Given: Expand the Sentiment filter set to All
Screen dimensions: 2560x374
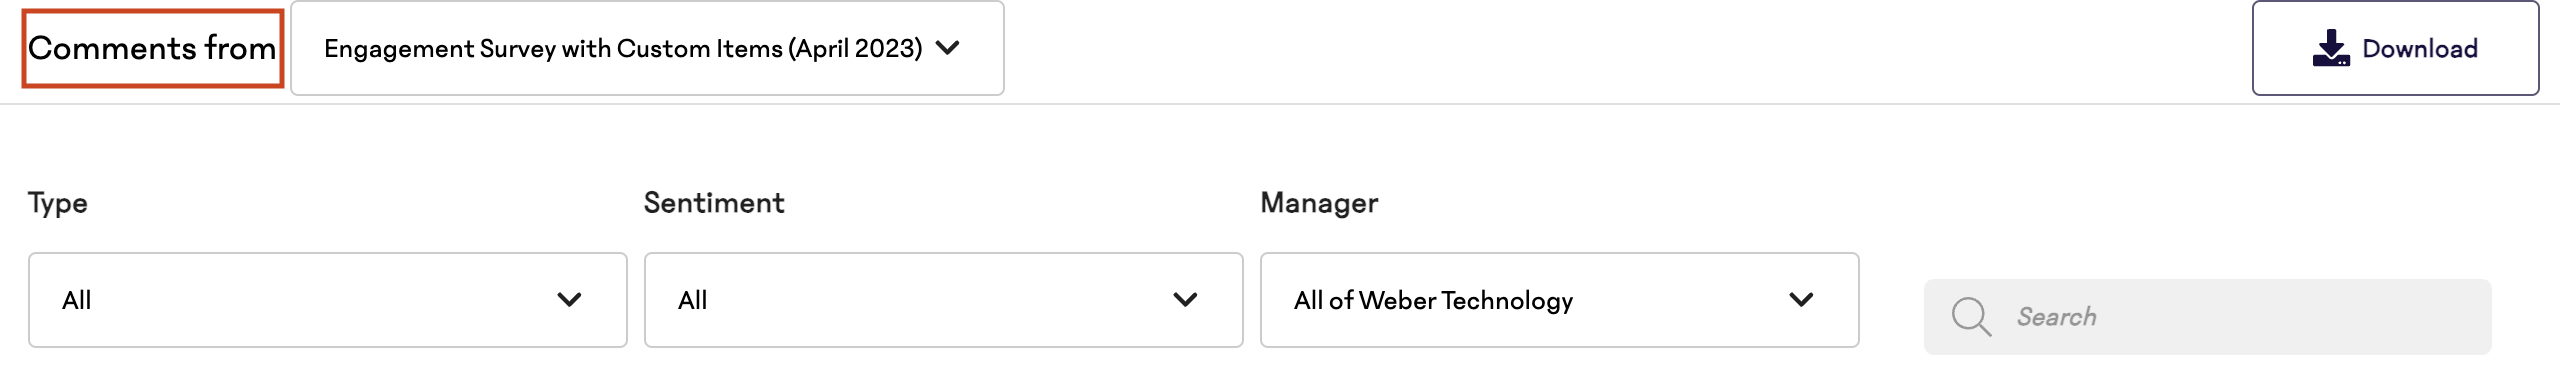Looking at the screenshot, I should click(x=944, y=300).
